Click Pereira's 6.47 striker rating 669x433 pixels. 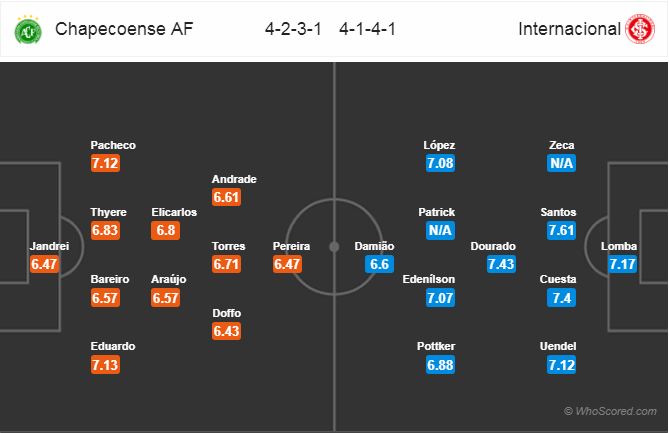[286, 264]
